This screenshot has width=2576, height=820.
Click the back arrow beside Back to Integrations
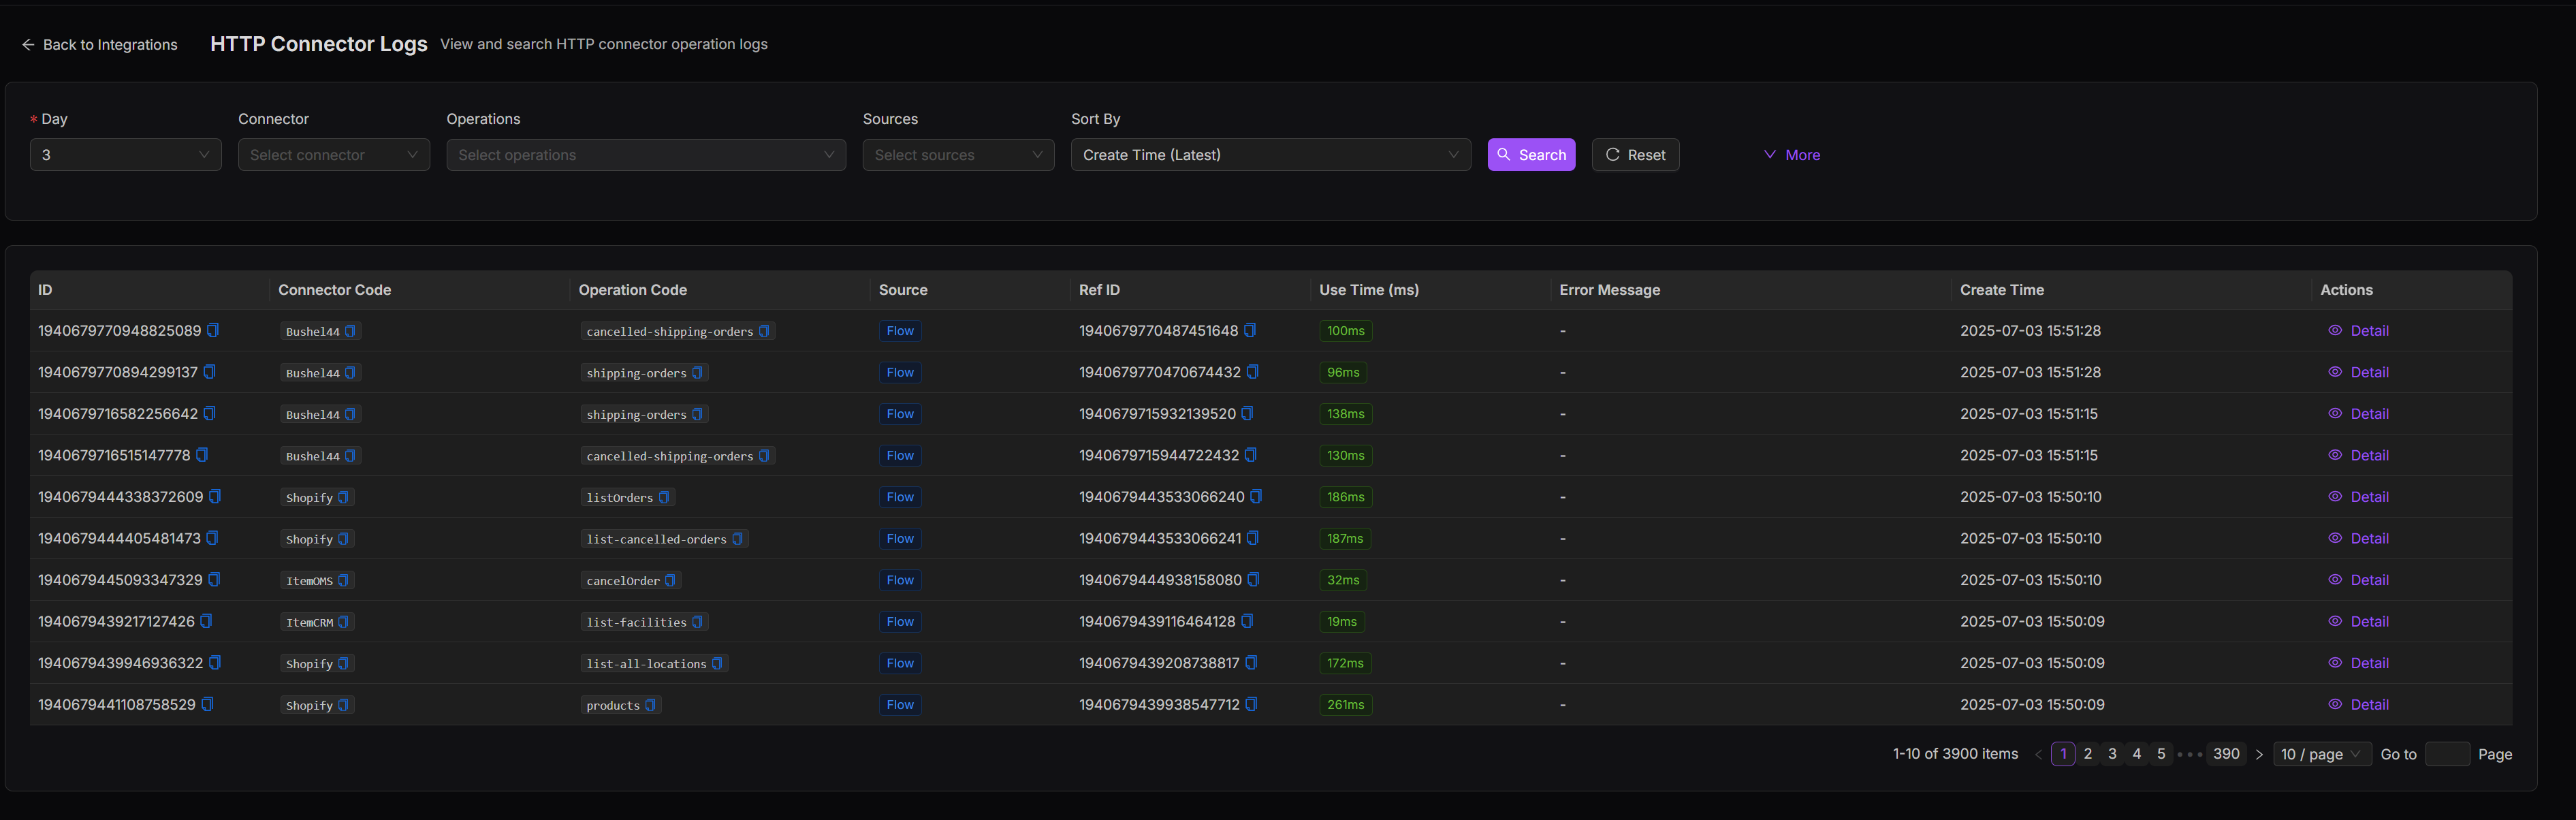[27, 44]
